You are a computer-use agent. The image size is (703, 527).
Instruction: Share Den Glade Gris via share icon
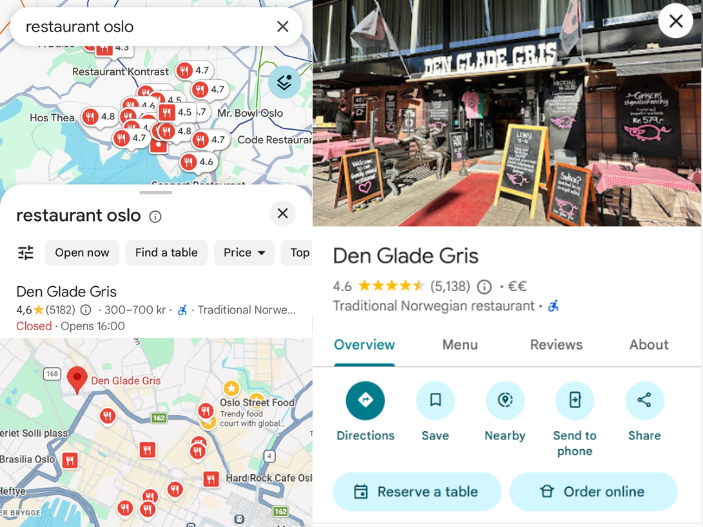[x=644, y=401]
